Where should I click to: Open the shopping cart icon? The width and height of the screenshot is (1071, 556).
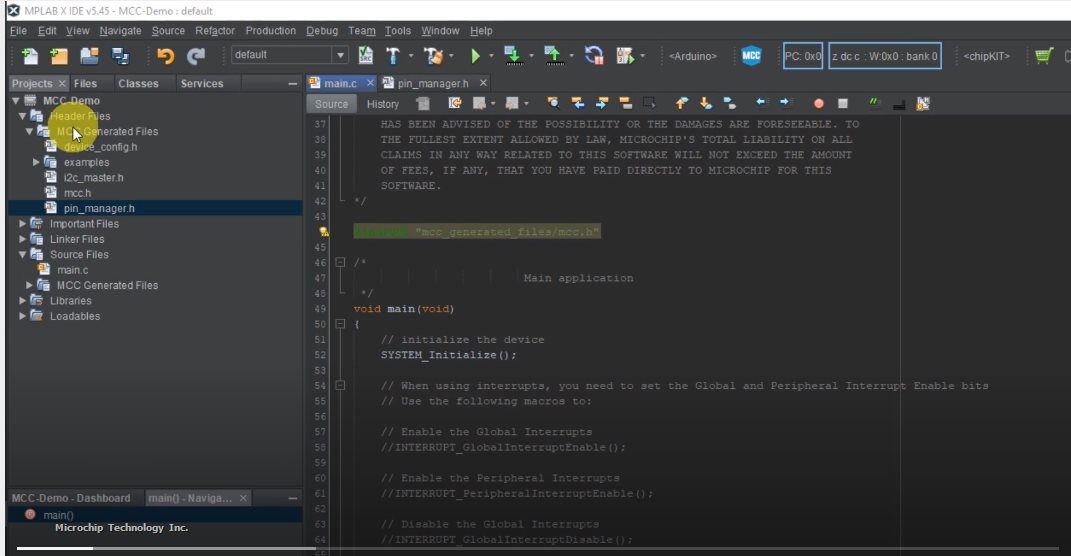1044,56
